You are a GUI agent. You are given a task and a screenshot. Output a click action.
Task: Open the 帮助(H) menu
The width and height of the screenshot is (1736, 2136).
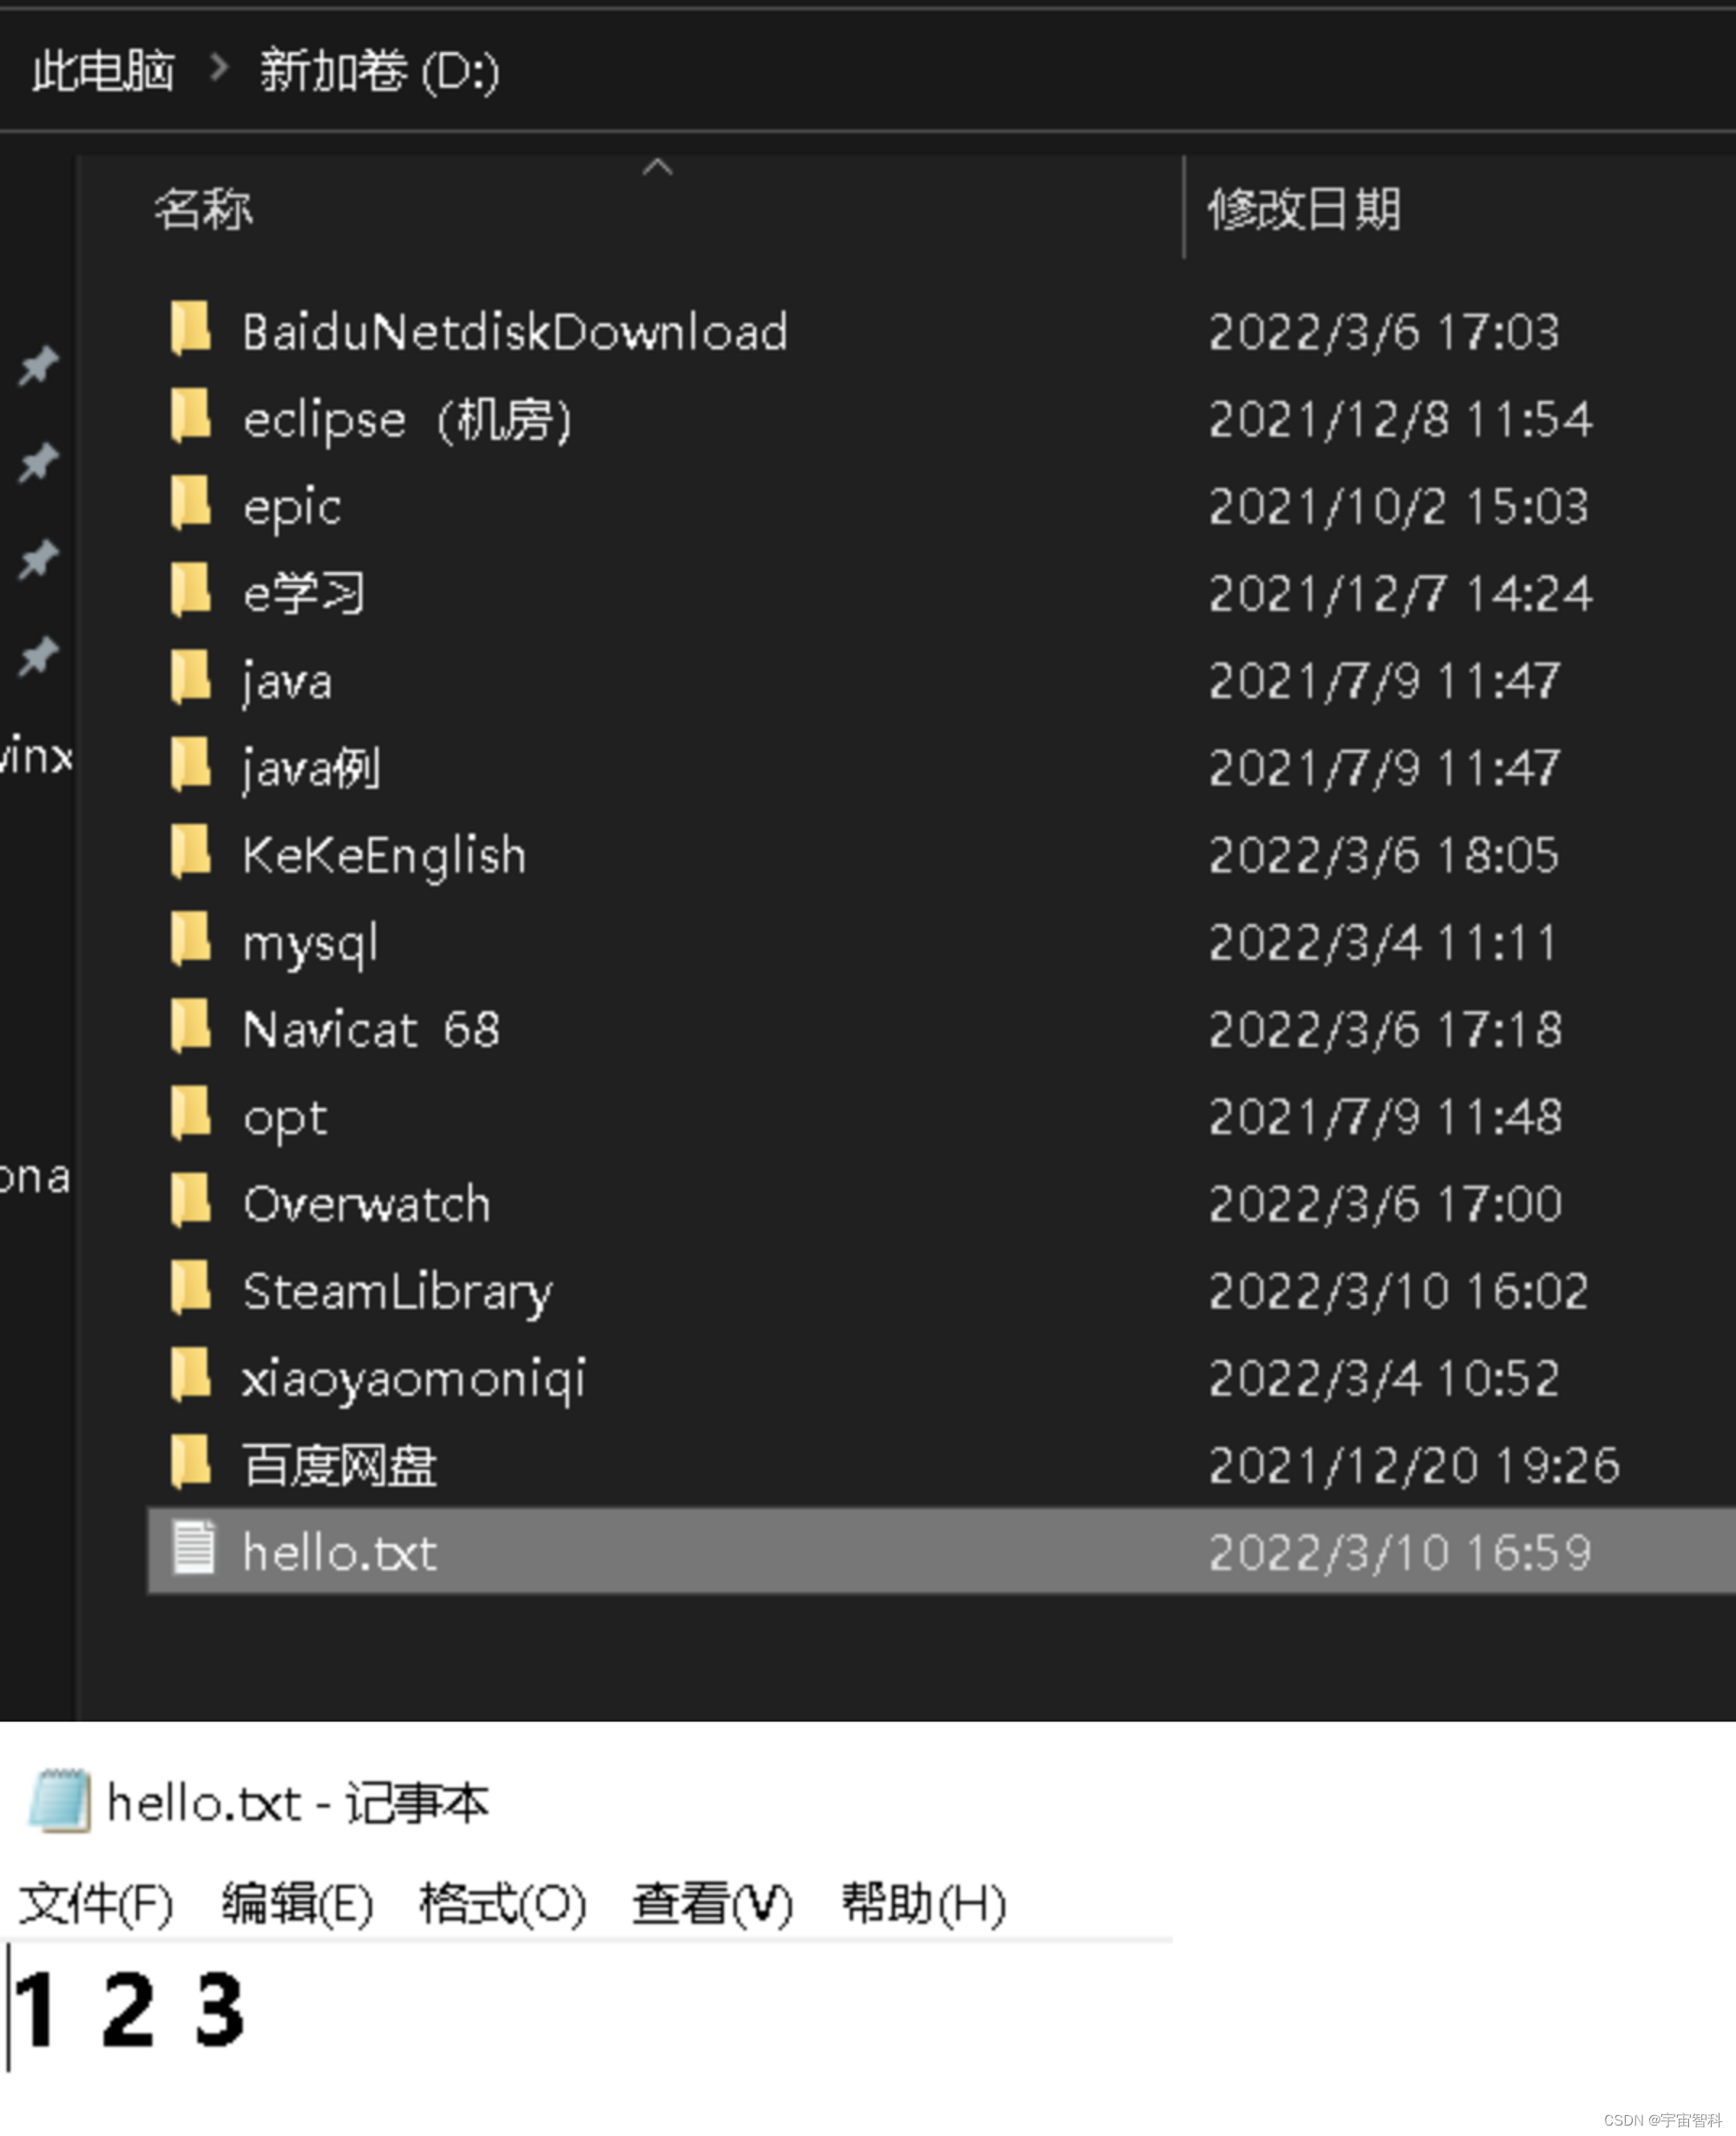(x=923, y=1903)
